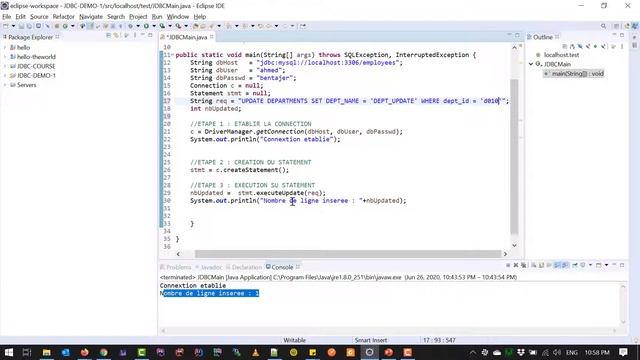This screenshot has height=360, width=640.
Task: Select the JDBCMain.java editor tab
Action: [x=188, y=37]
